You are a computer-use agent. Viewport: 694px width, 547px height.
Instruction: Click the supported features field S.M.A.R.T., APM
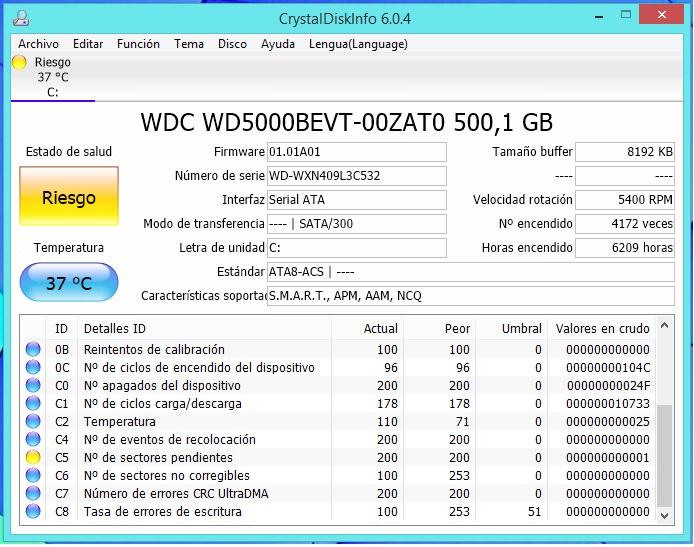click(470, 295)
